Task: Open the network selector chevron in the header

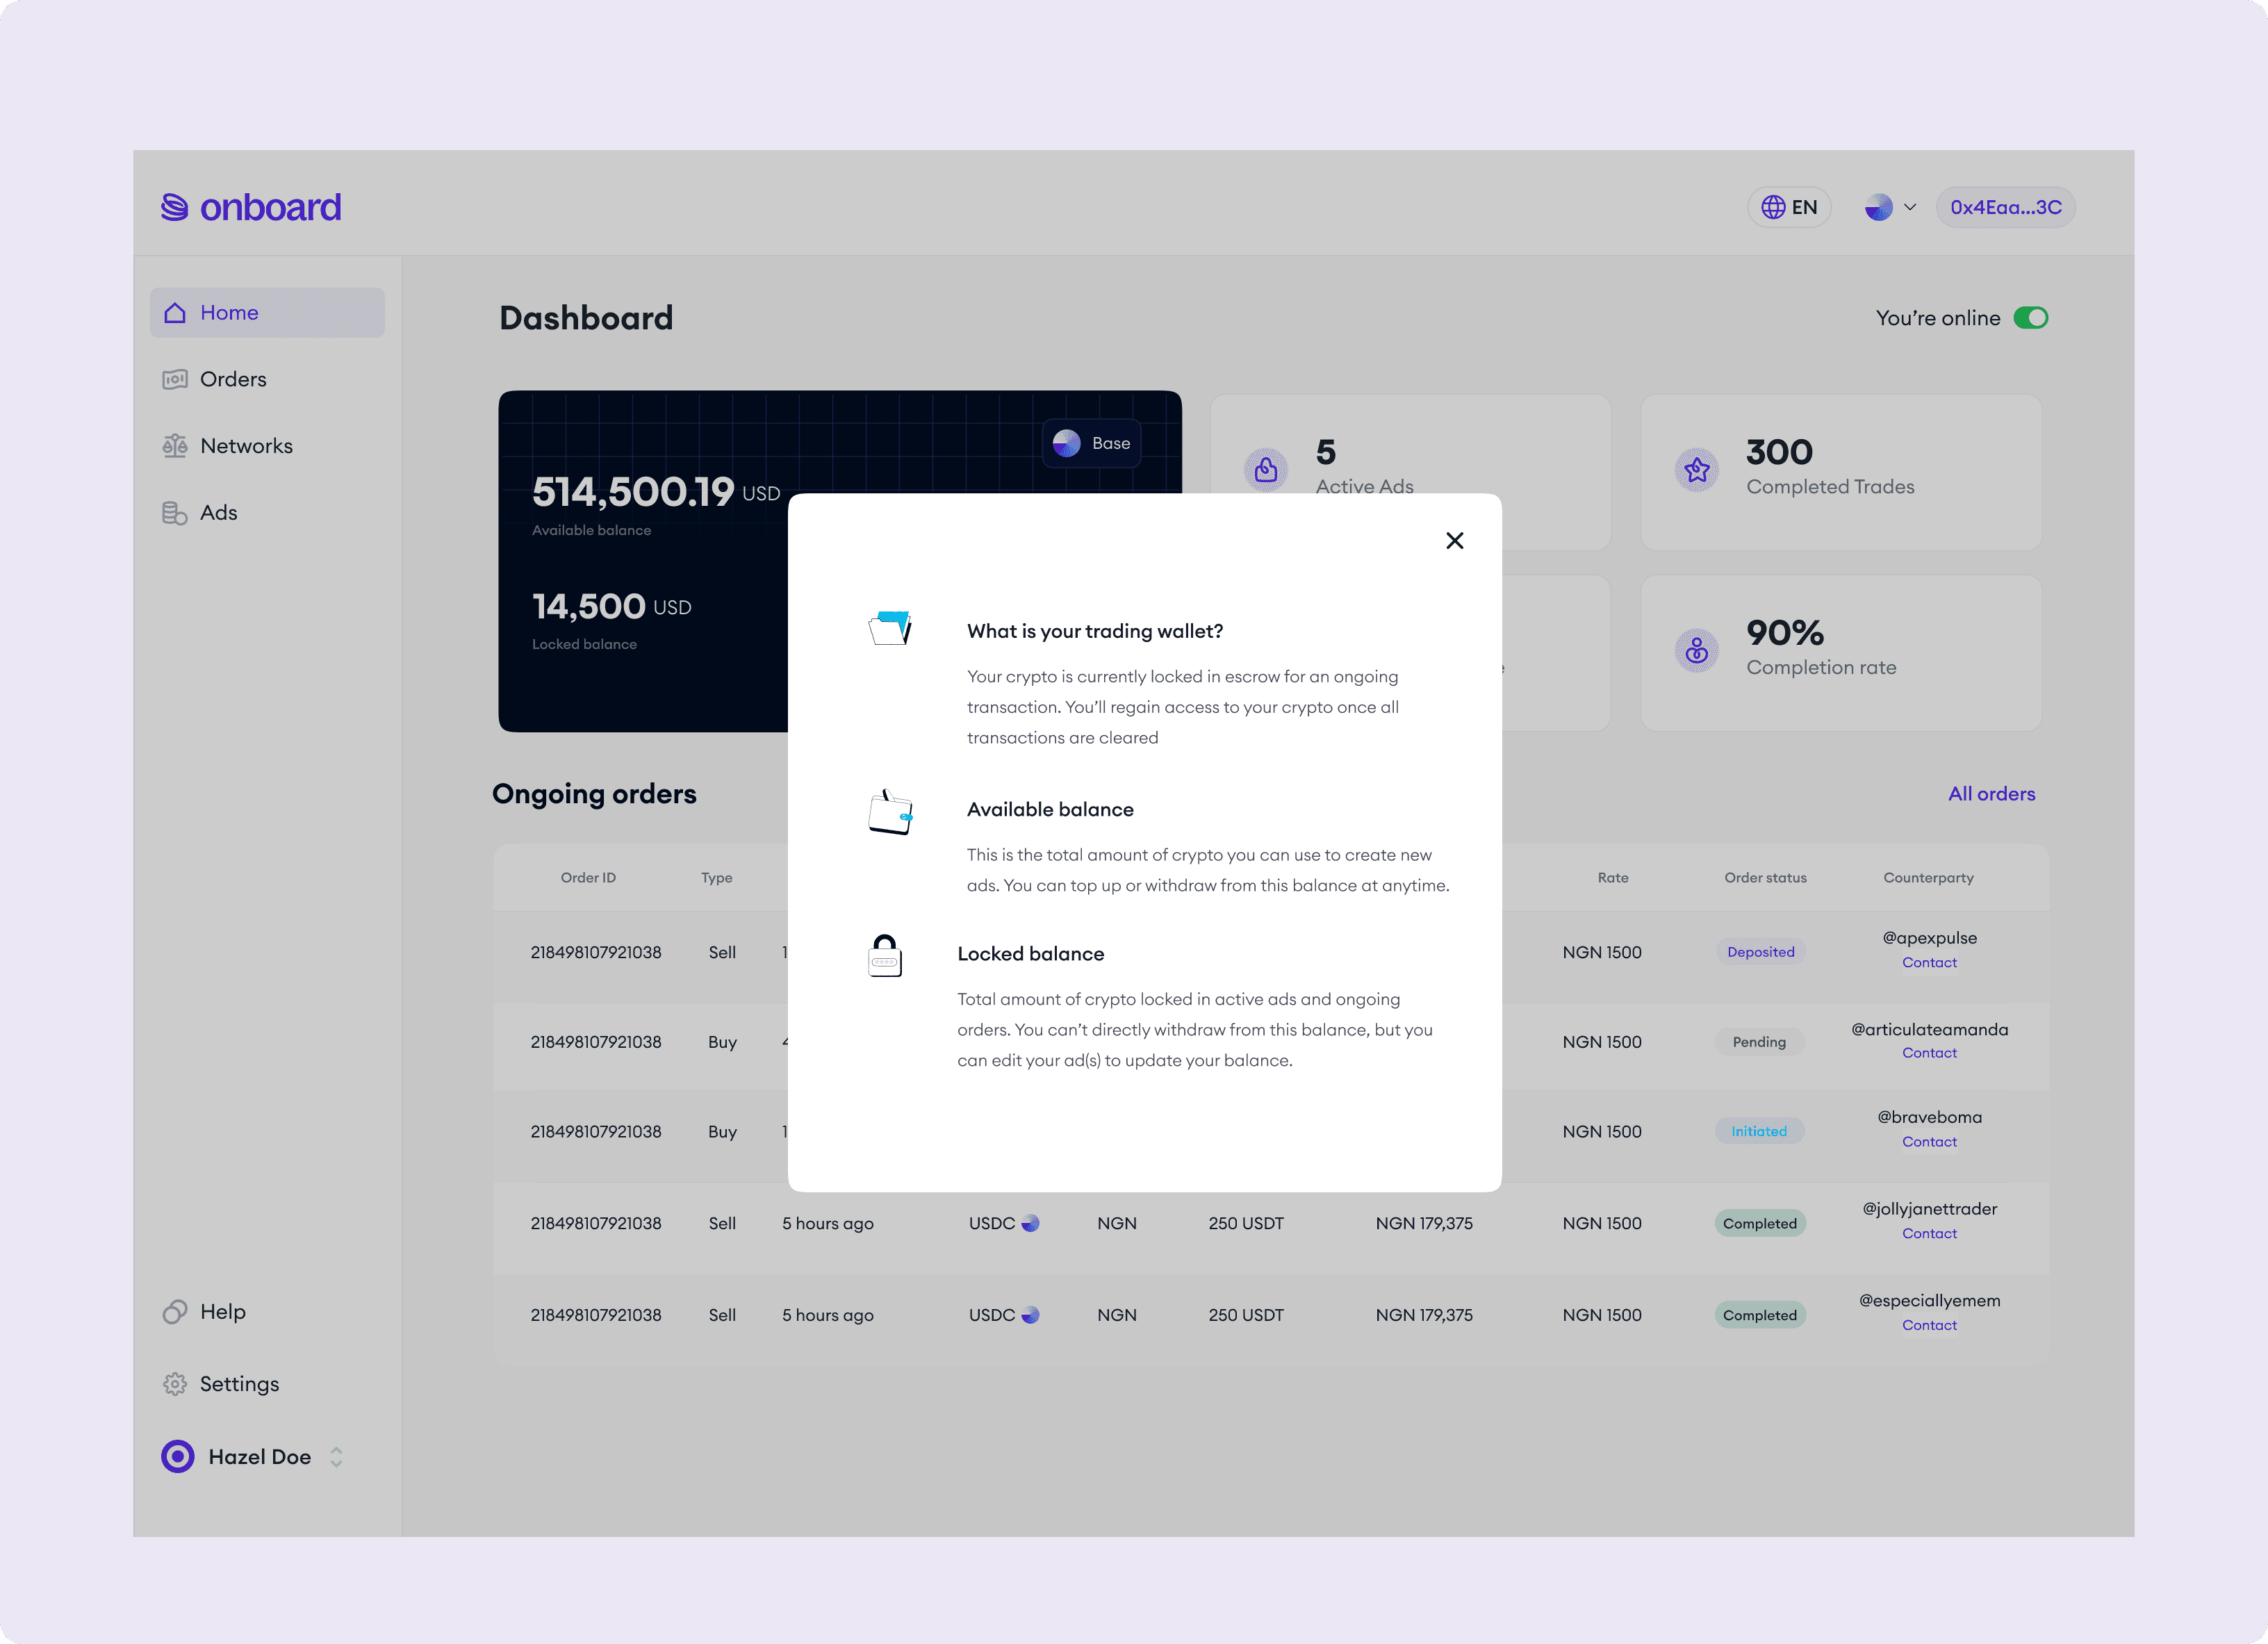Action: point(1910,207)
